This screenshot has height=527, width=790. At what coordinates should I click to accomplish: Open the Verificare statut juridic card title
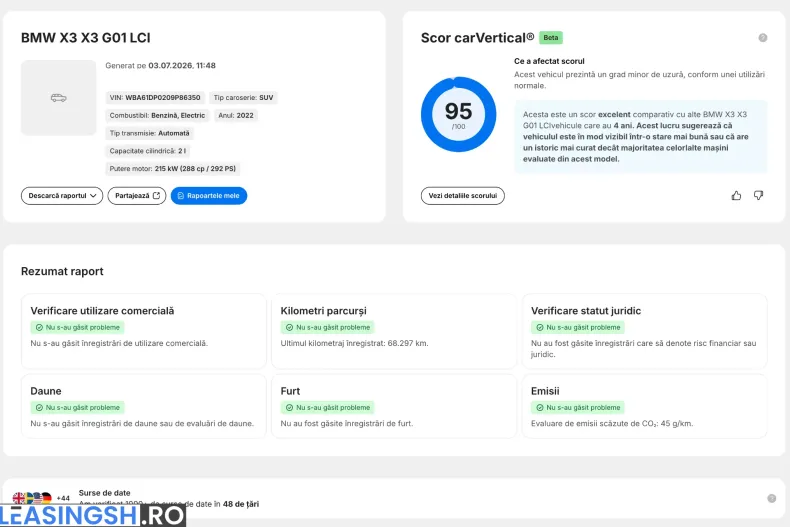[x=586, y=311]
